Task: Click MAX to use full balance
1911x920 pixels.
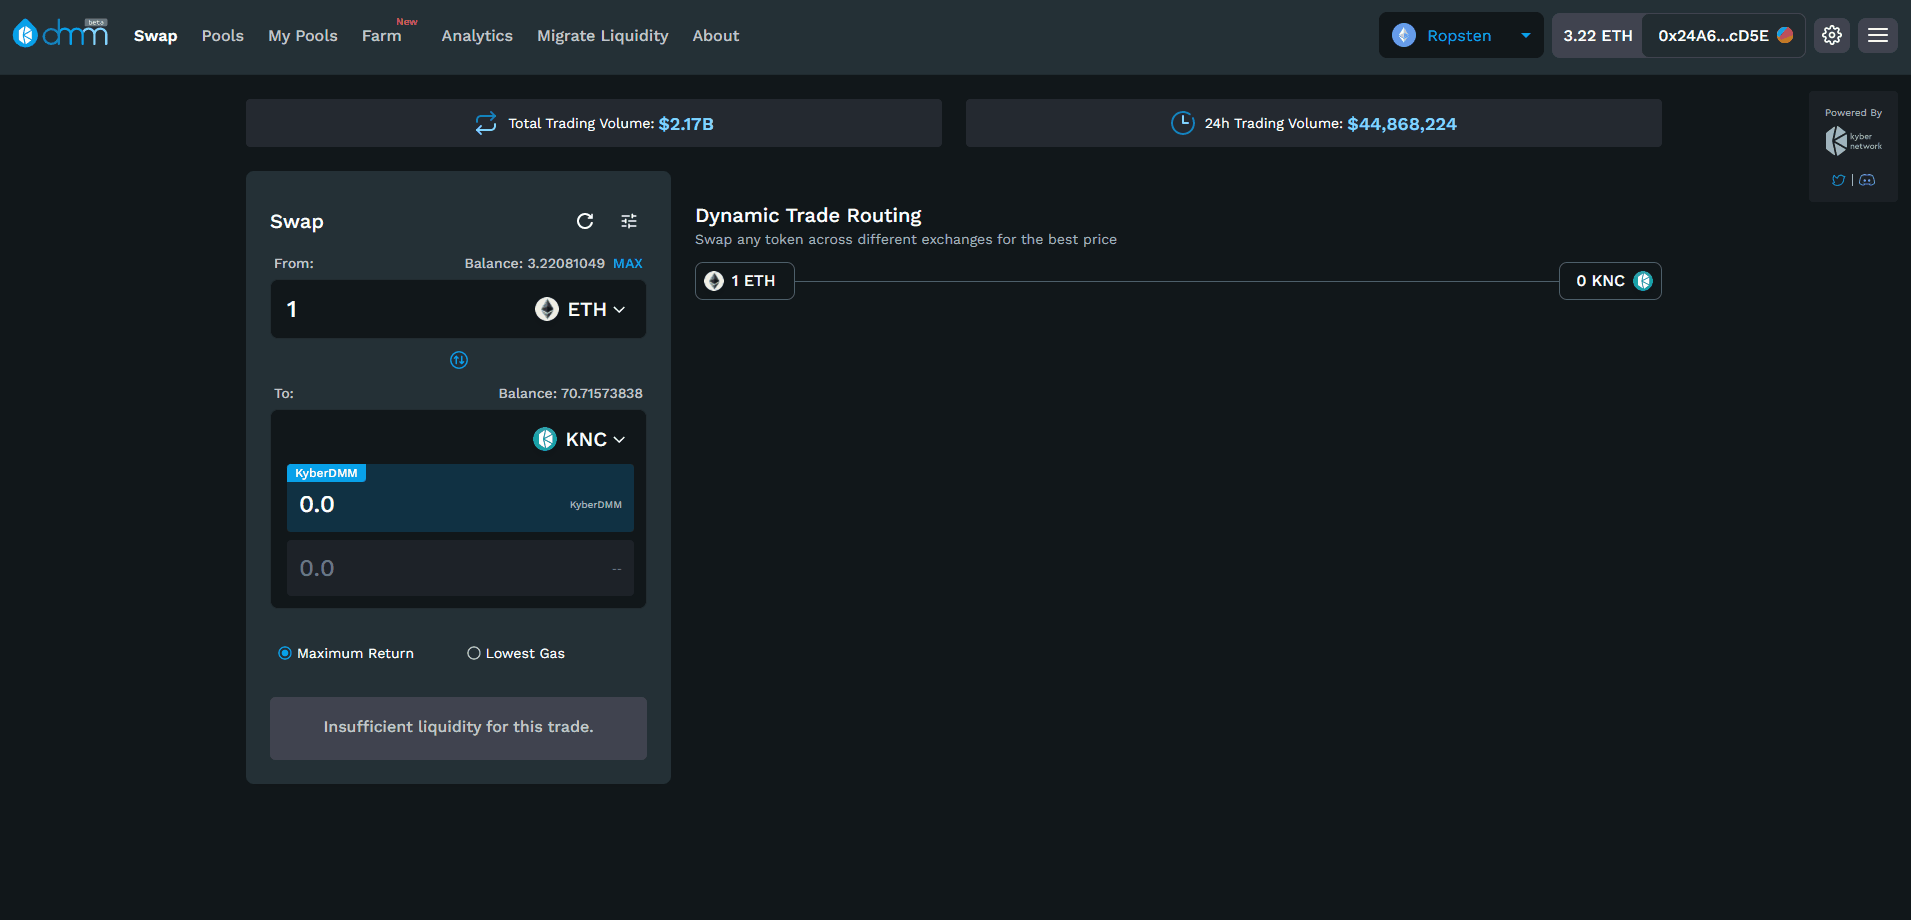Action: click(628, 263)
